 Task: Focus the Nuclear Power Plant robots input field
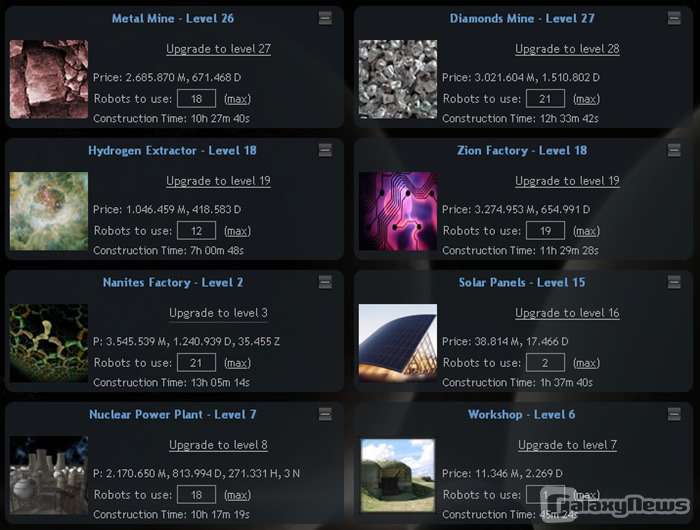click(196, 495)
